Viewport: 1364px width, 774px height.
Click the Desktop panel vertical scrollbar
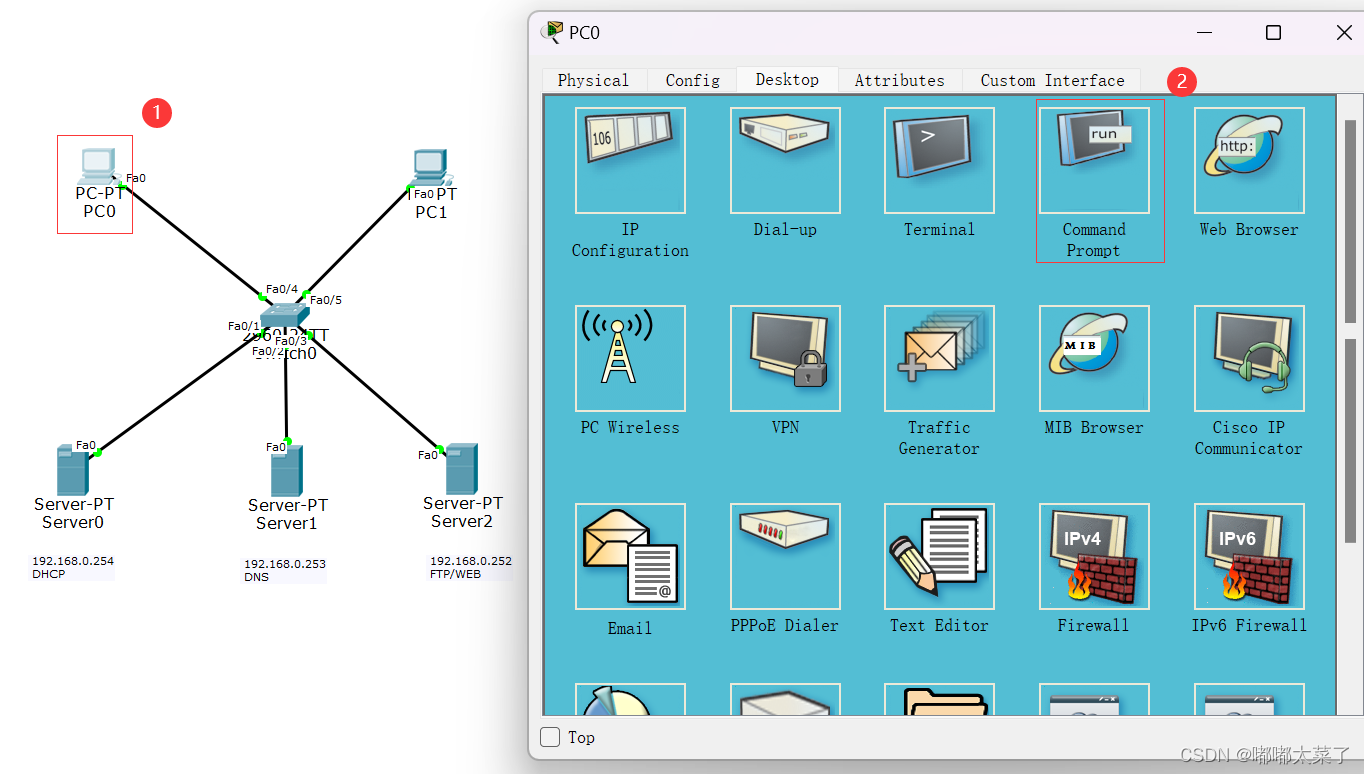[x=1350, y=222]
